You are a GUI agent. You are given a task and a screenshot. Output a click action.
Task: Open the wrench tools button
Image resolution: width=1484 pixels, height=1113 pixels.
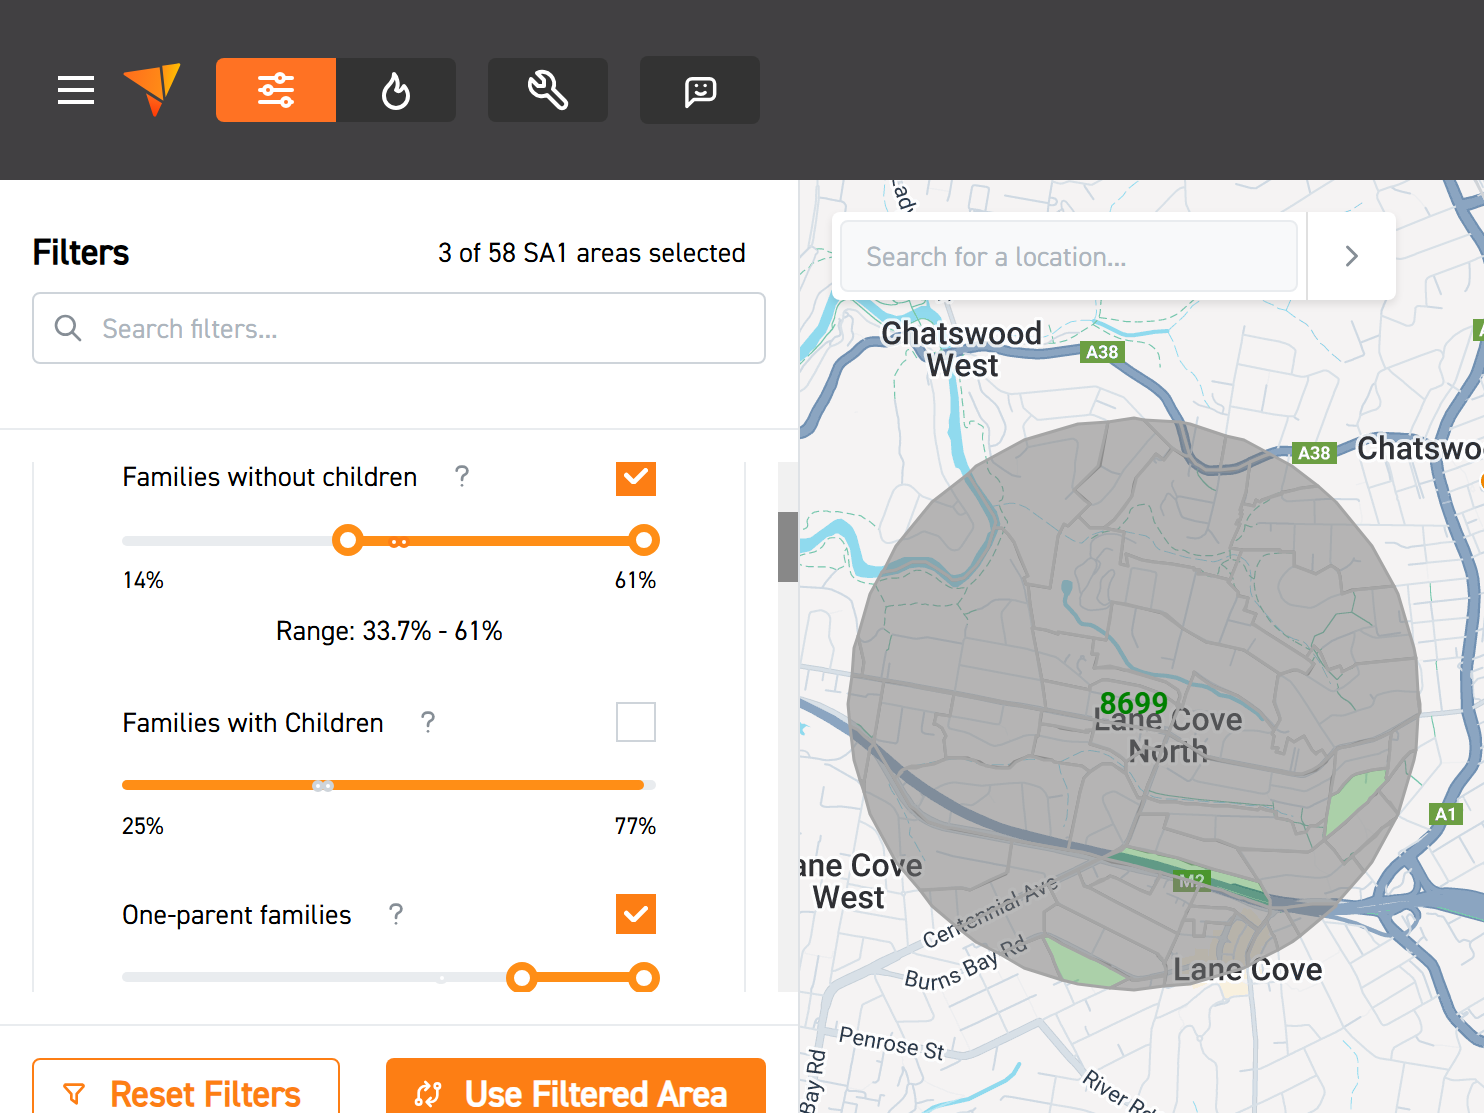coord(548,90)
